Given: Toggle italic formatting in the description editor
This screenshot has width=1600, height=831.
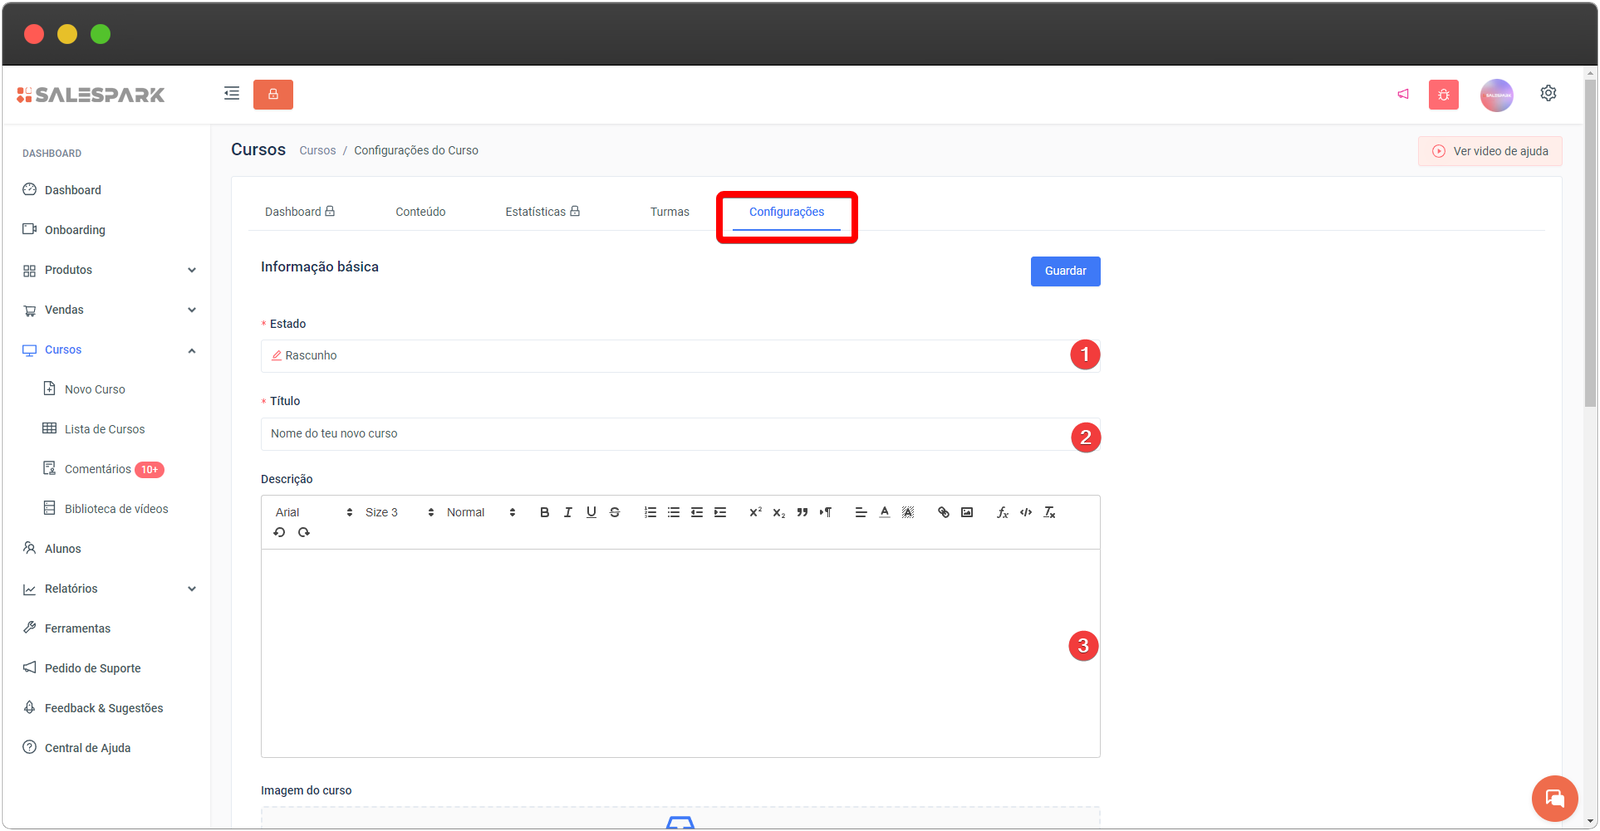Looking at the screenshot, I should click(568, 513).
